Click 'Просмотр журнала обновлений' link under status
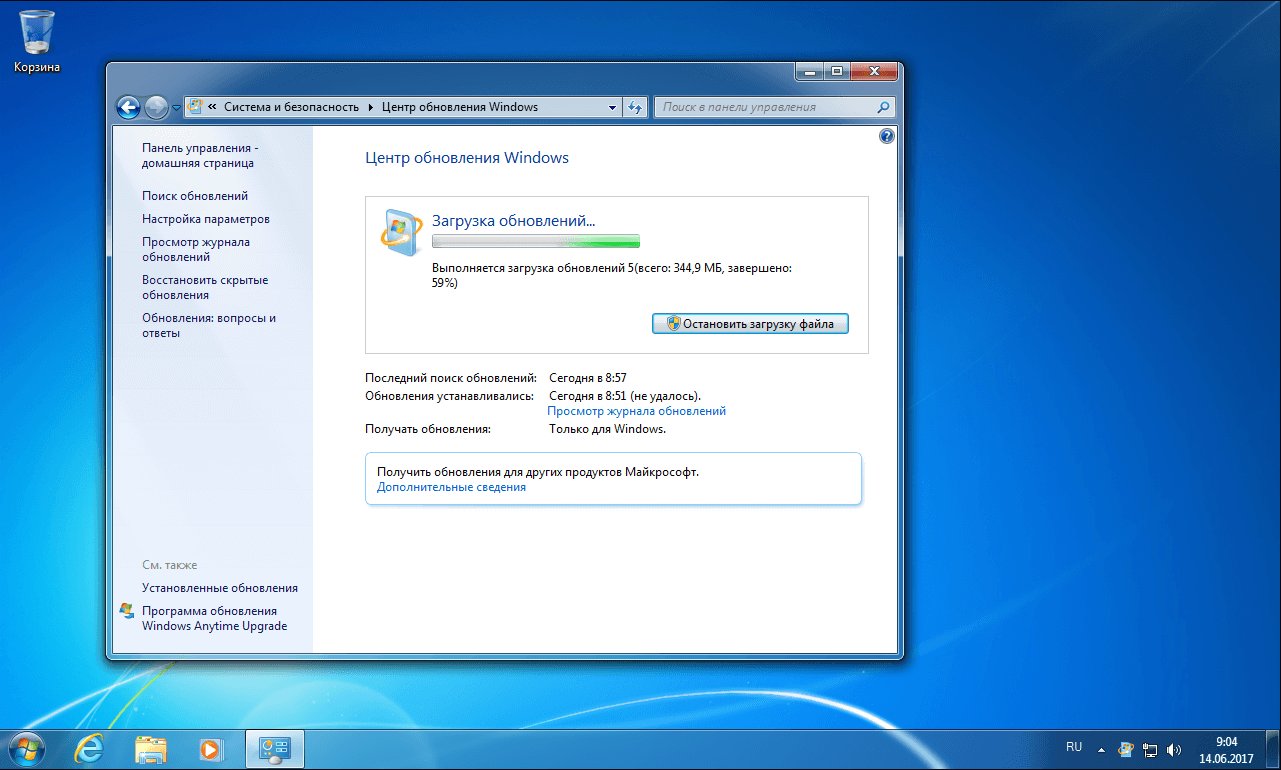This screenshot has height=770, width=1281. [x=636, y=411]
